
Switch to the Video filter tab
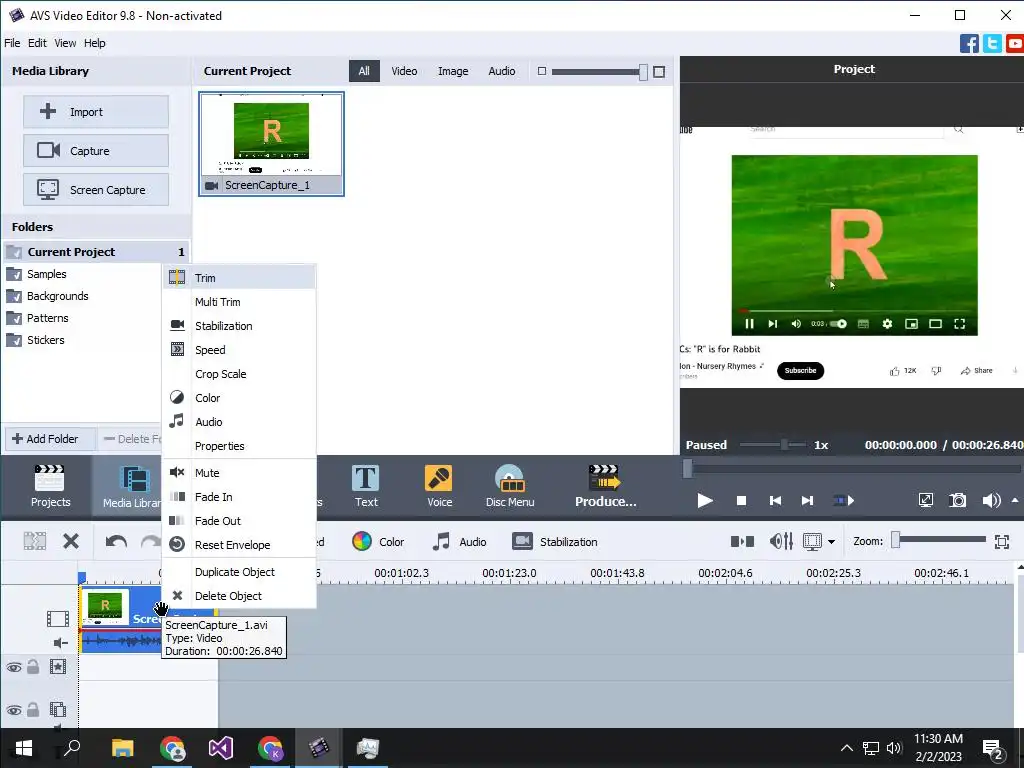coord(404,71)
